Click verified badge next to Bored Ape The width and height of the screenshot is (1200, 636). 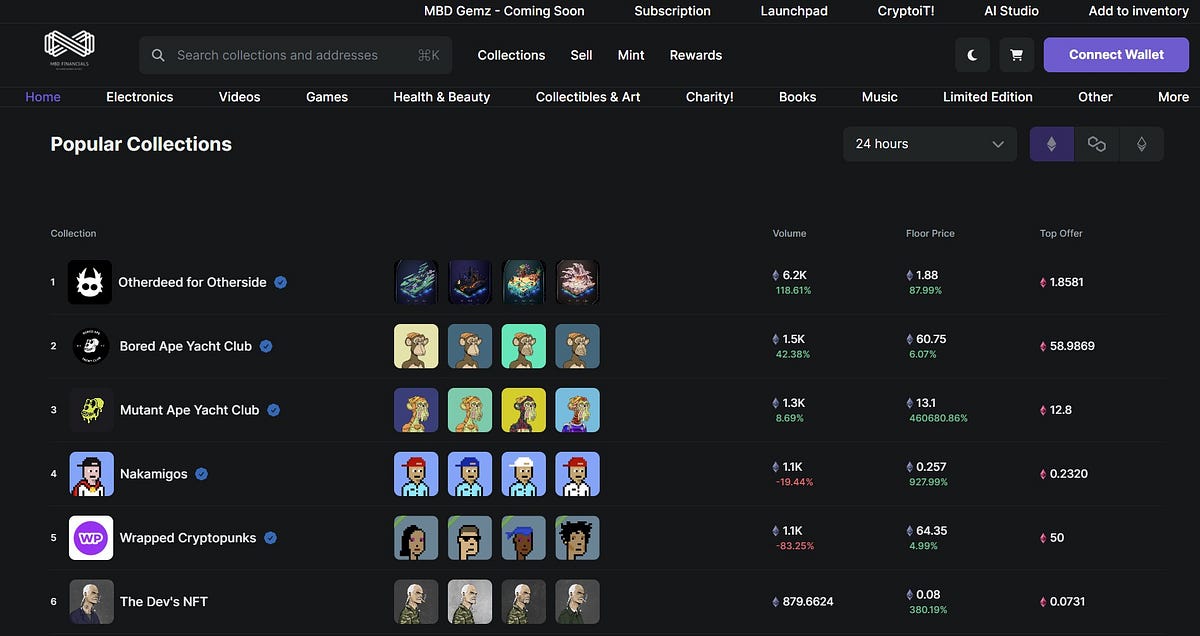(266, 346)
